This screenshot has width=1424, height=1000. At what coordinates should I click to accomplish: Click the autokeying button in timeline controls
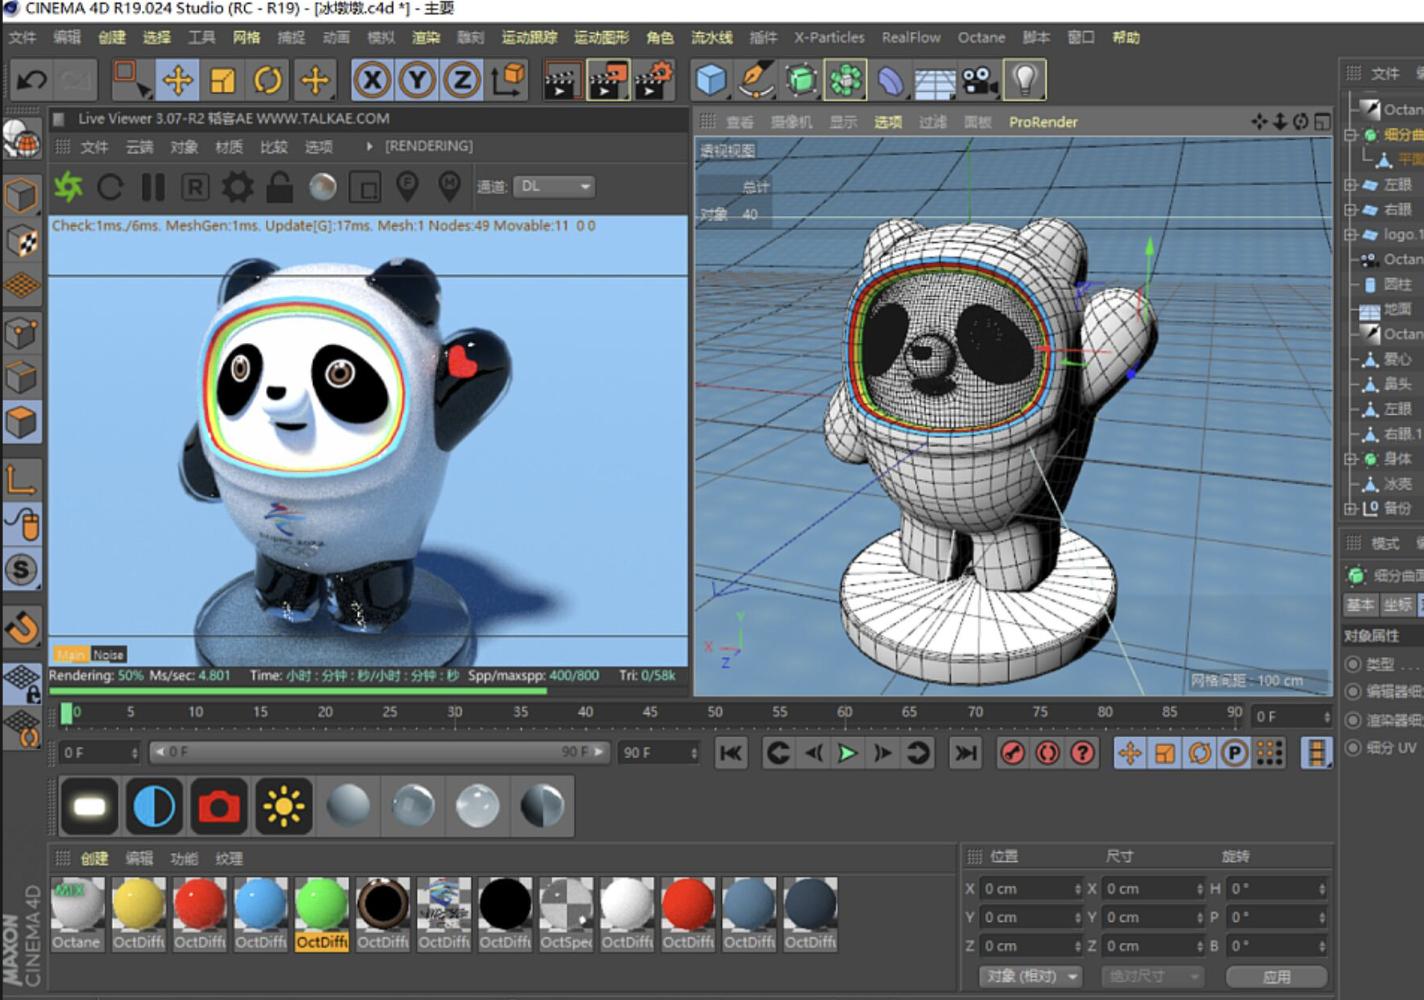[x=1047, y=753]
